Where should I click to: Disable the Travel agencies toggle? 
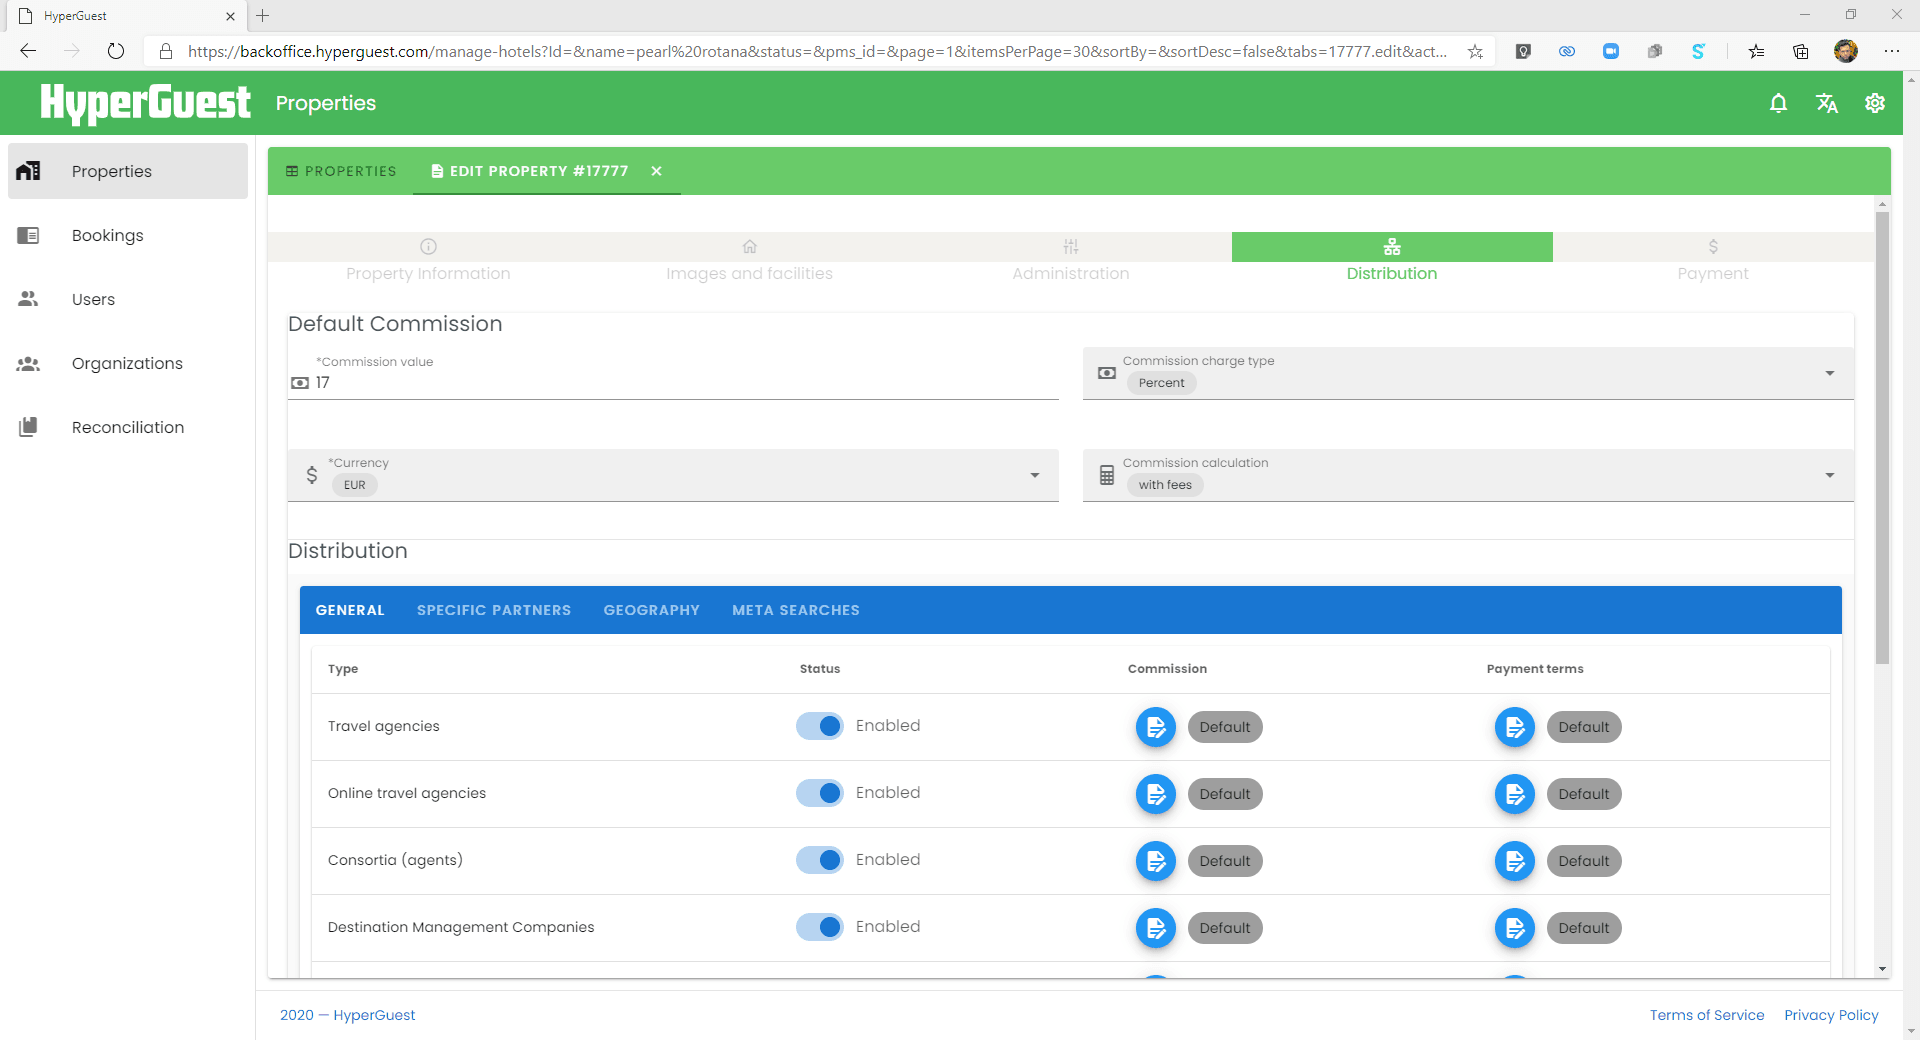click(820, 726)
